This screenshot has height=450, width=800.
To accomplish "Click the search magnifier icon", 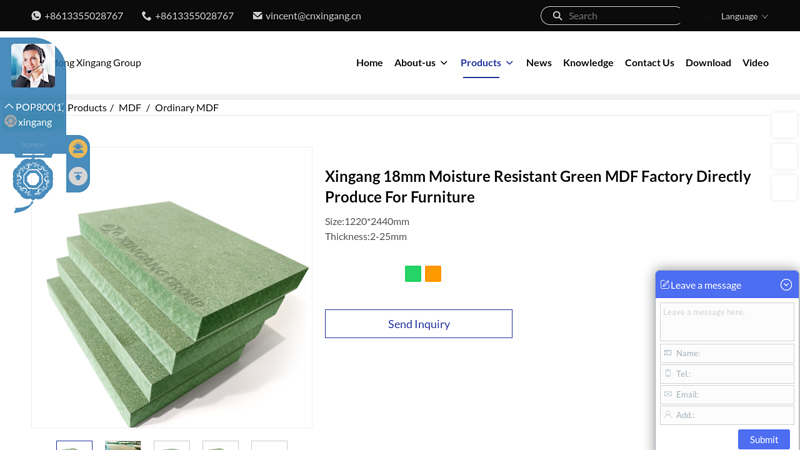I will click(x=558, y=16).
